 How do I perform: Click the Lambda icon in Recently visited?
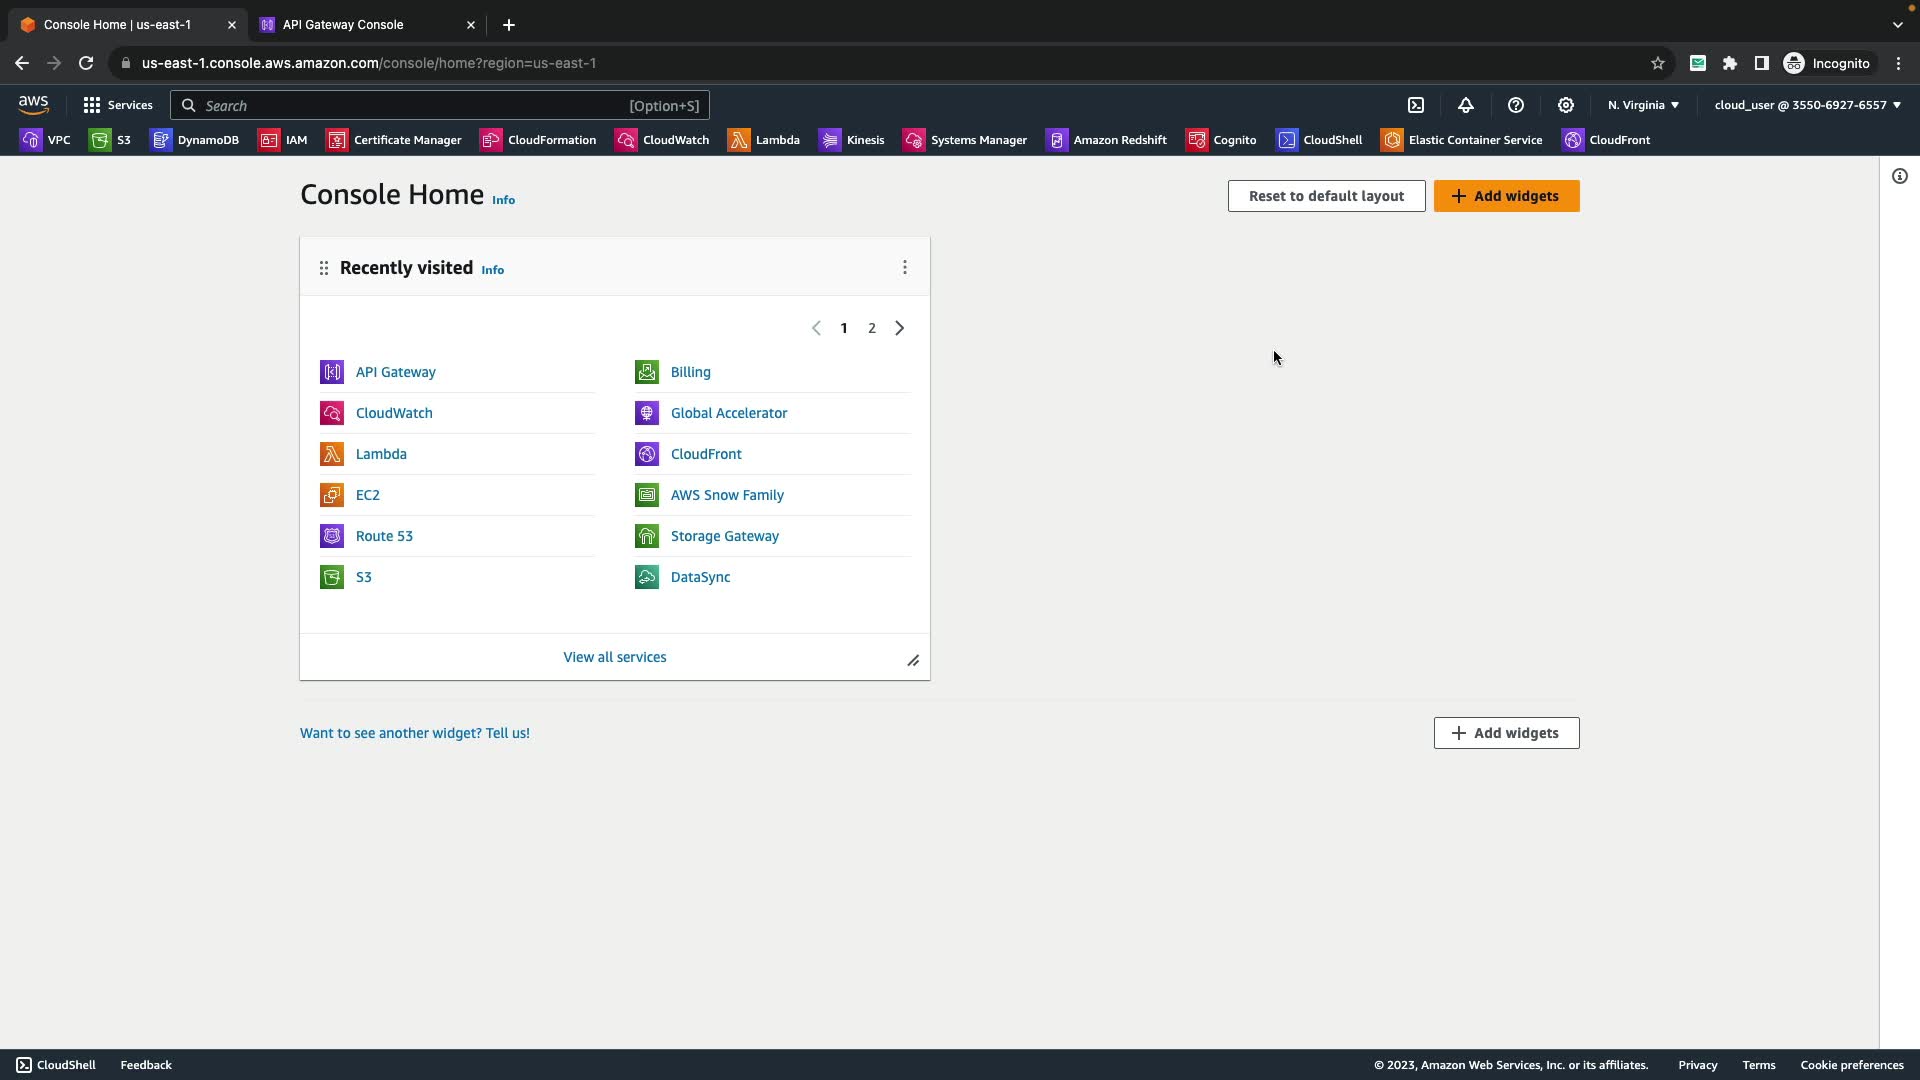tap(332, 454)
